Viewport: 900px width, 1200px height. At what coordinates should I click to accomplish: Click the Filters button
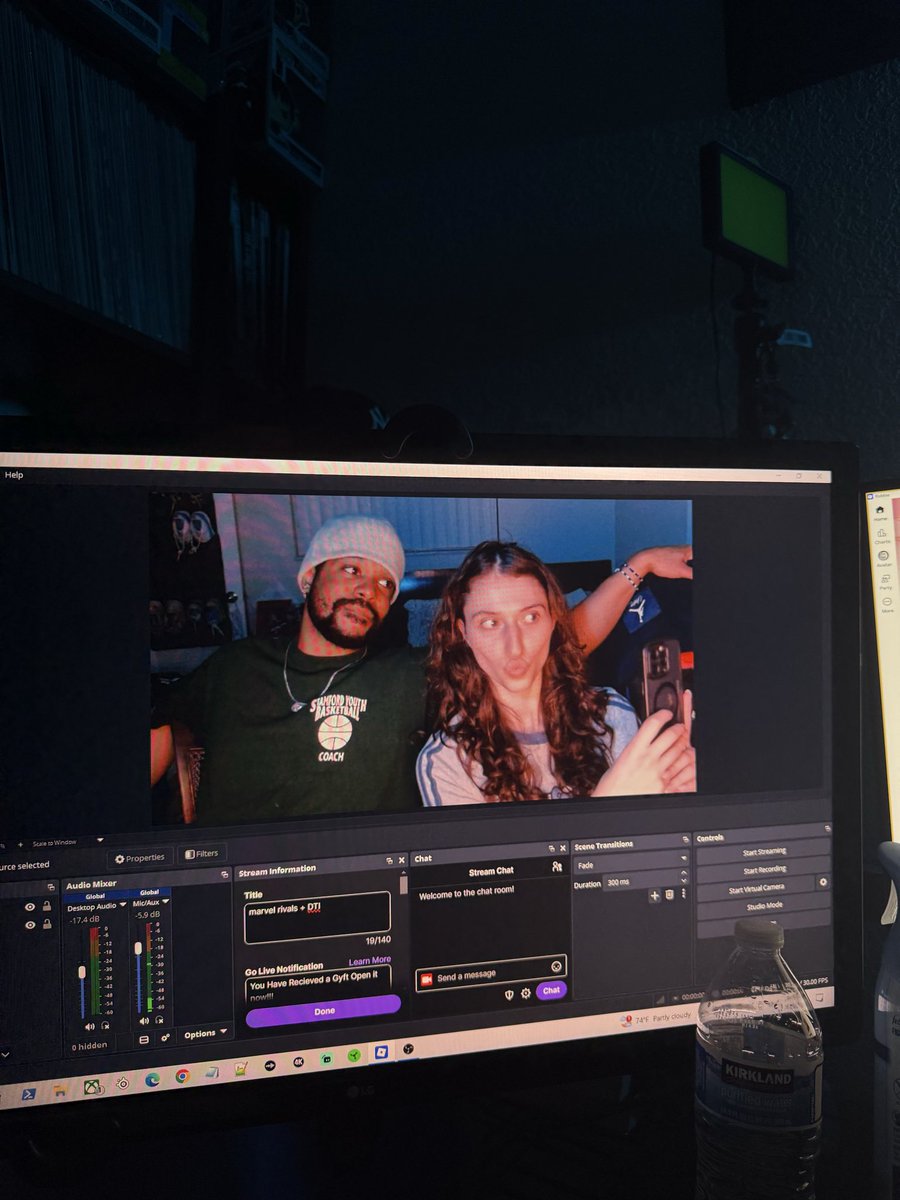pos(202,854)
